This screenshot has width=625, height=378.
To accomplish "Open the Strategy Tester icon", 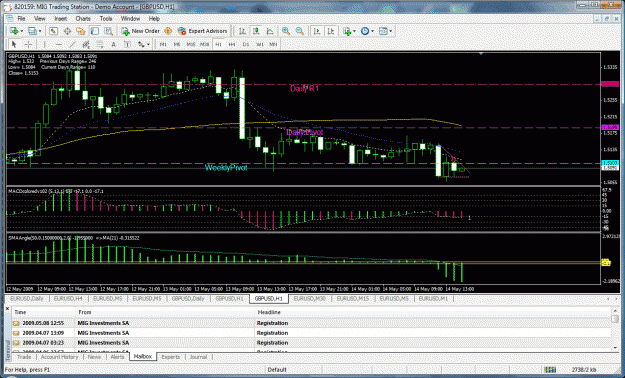I will pyautogui.click(x=108, y=31).
